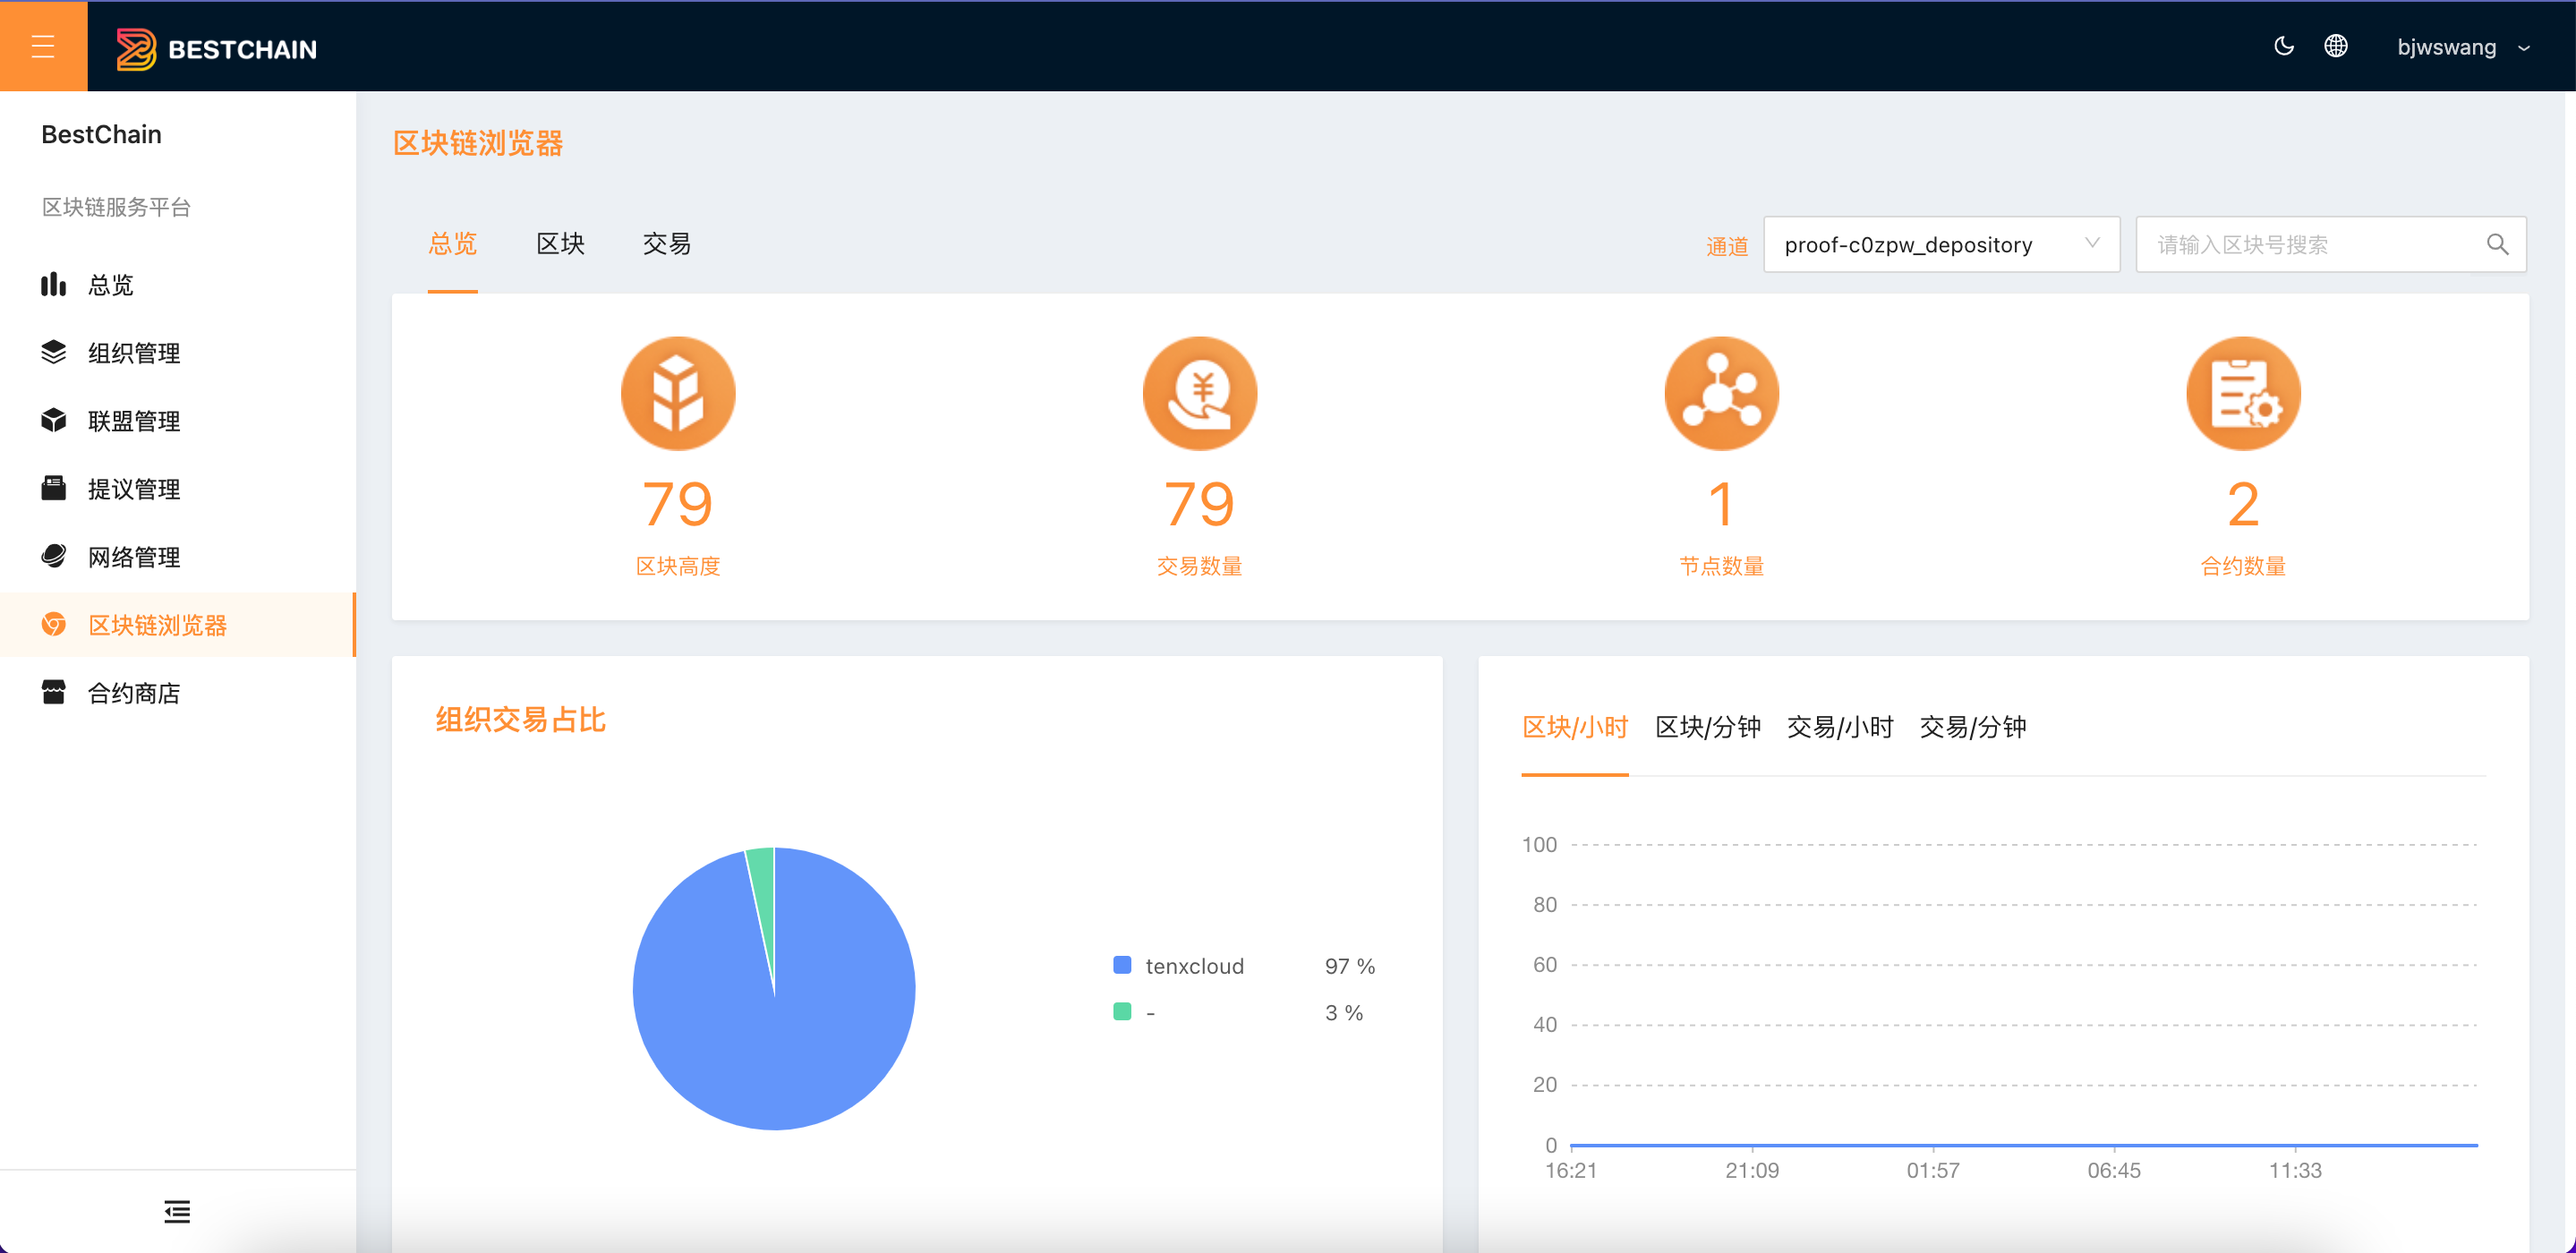Click the blue tenxcloud legend swatch
Screen dimensions: 2576x1253
1122,965
